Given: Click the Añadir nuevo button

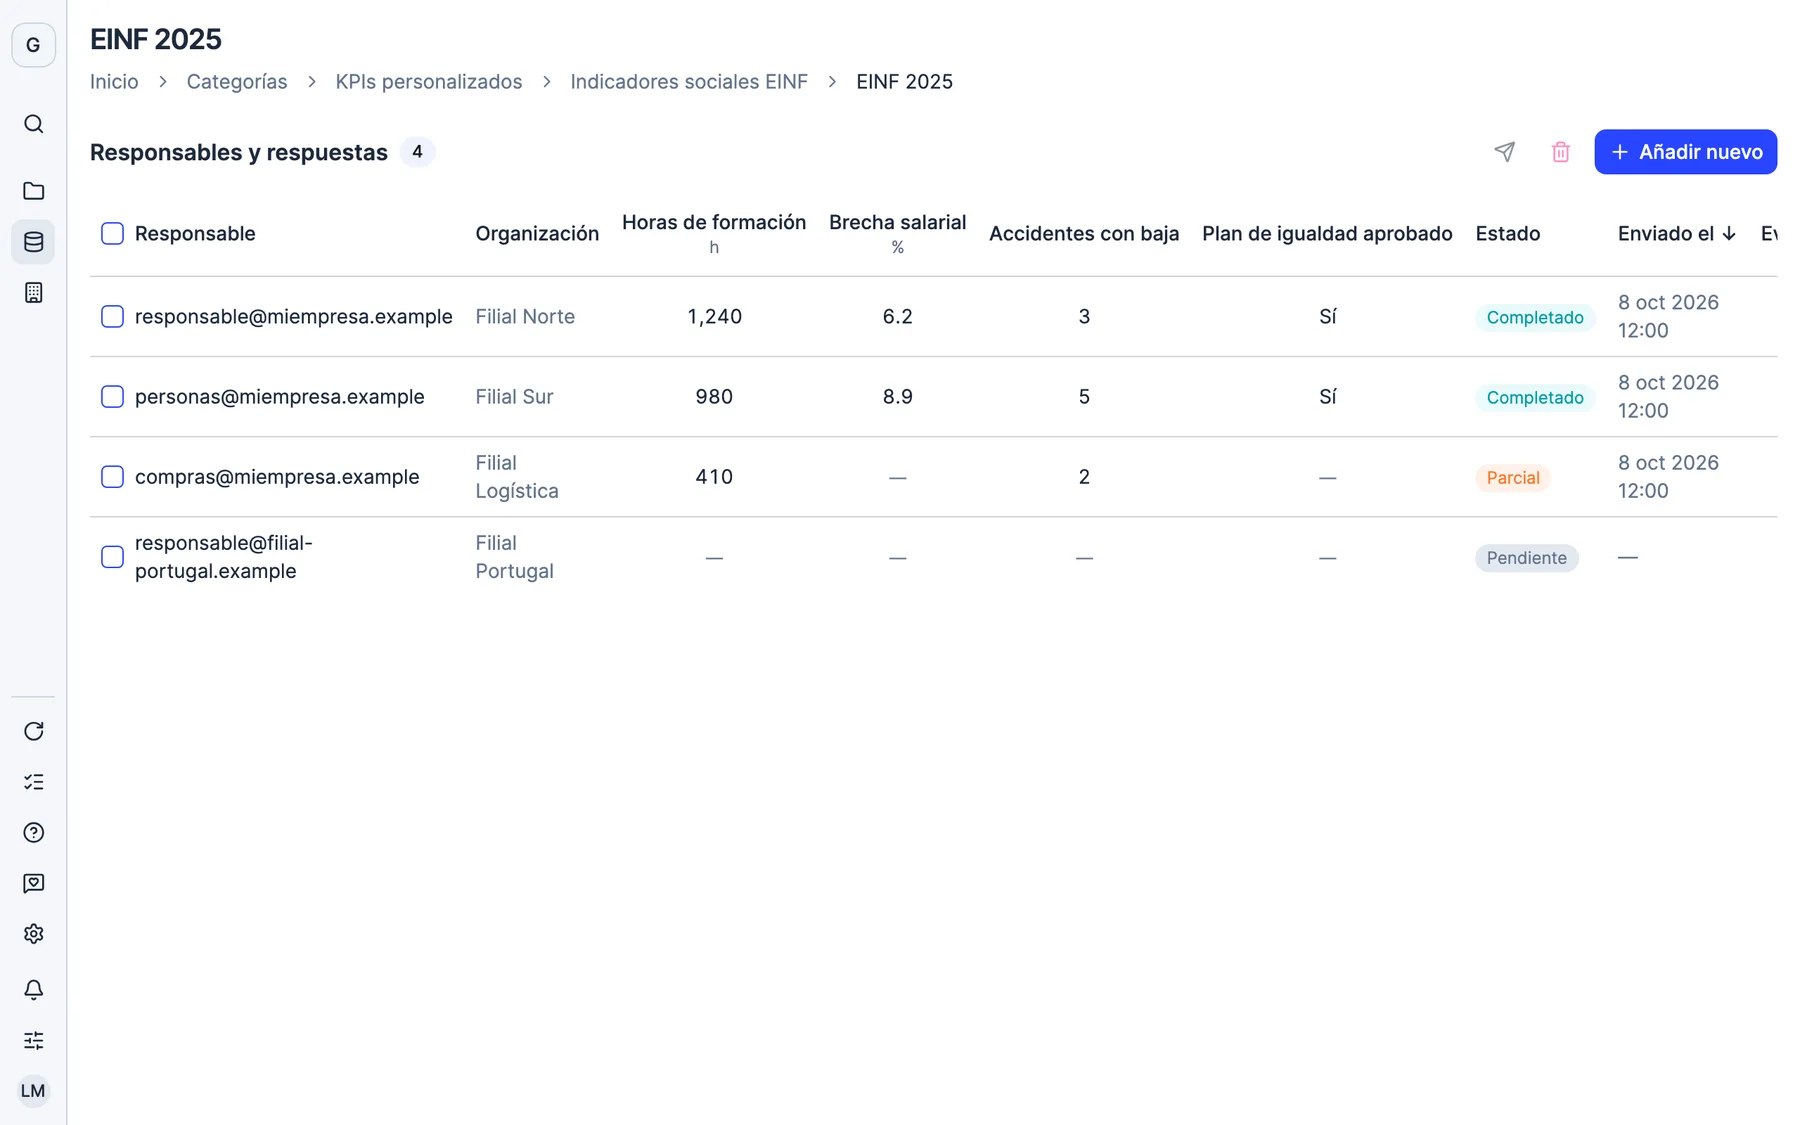Looking at the screenshot, I should click(x=1685, y=152).
